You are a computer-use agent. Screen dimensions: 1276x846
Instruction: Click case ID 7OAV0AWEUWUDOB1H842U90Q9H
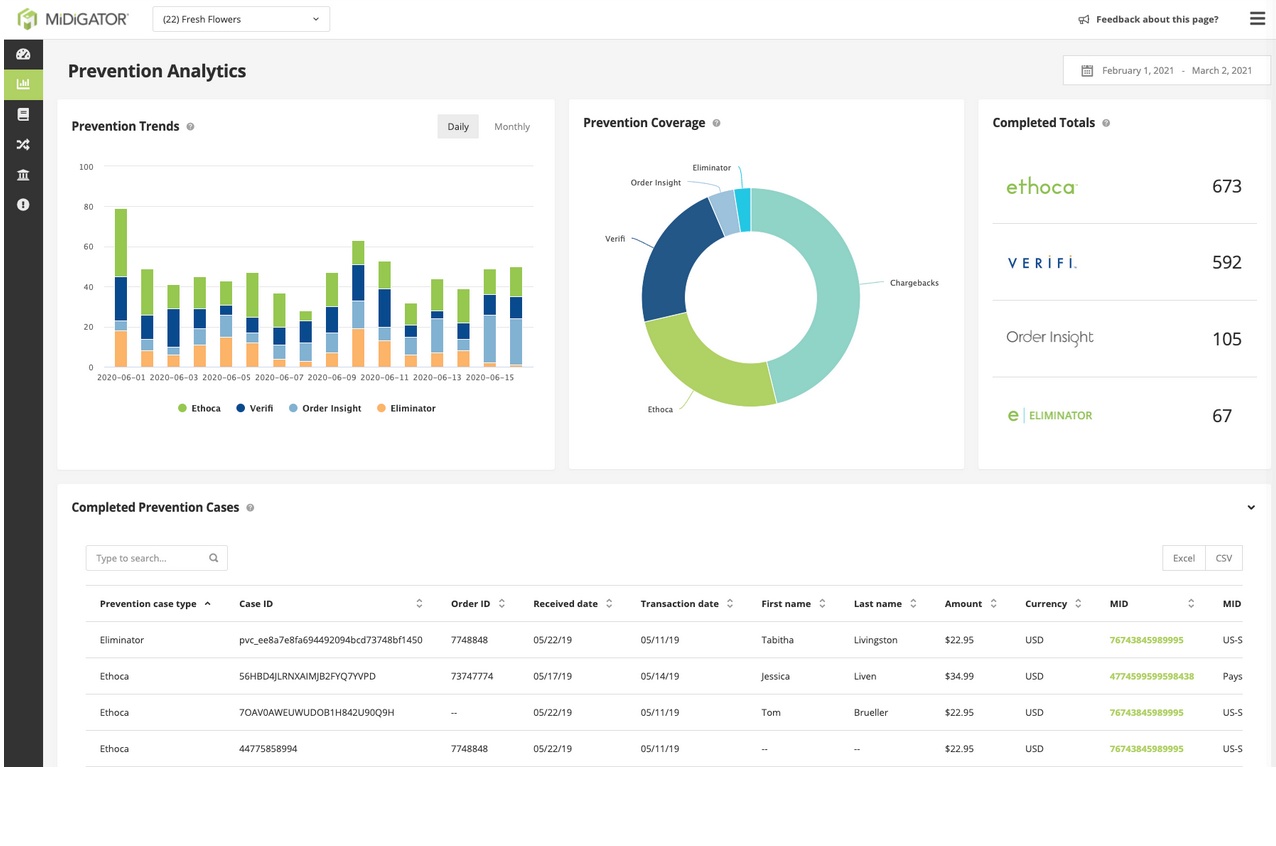(317, 713)
